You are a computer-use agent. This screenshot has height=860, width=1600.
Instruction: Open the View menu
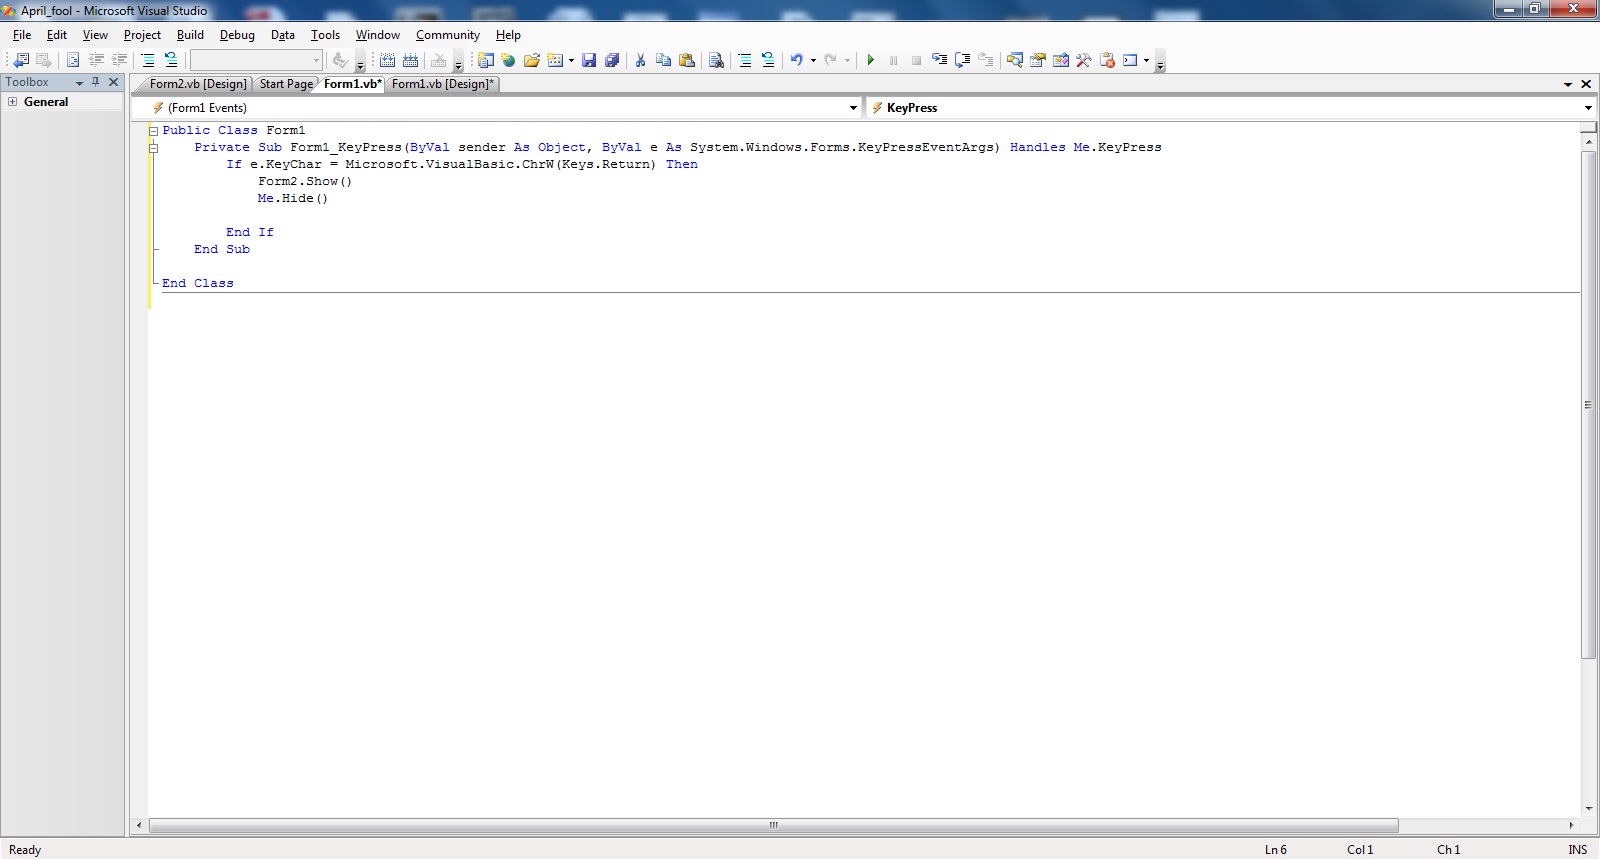(x=95, y=35)
